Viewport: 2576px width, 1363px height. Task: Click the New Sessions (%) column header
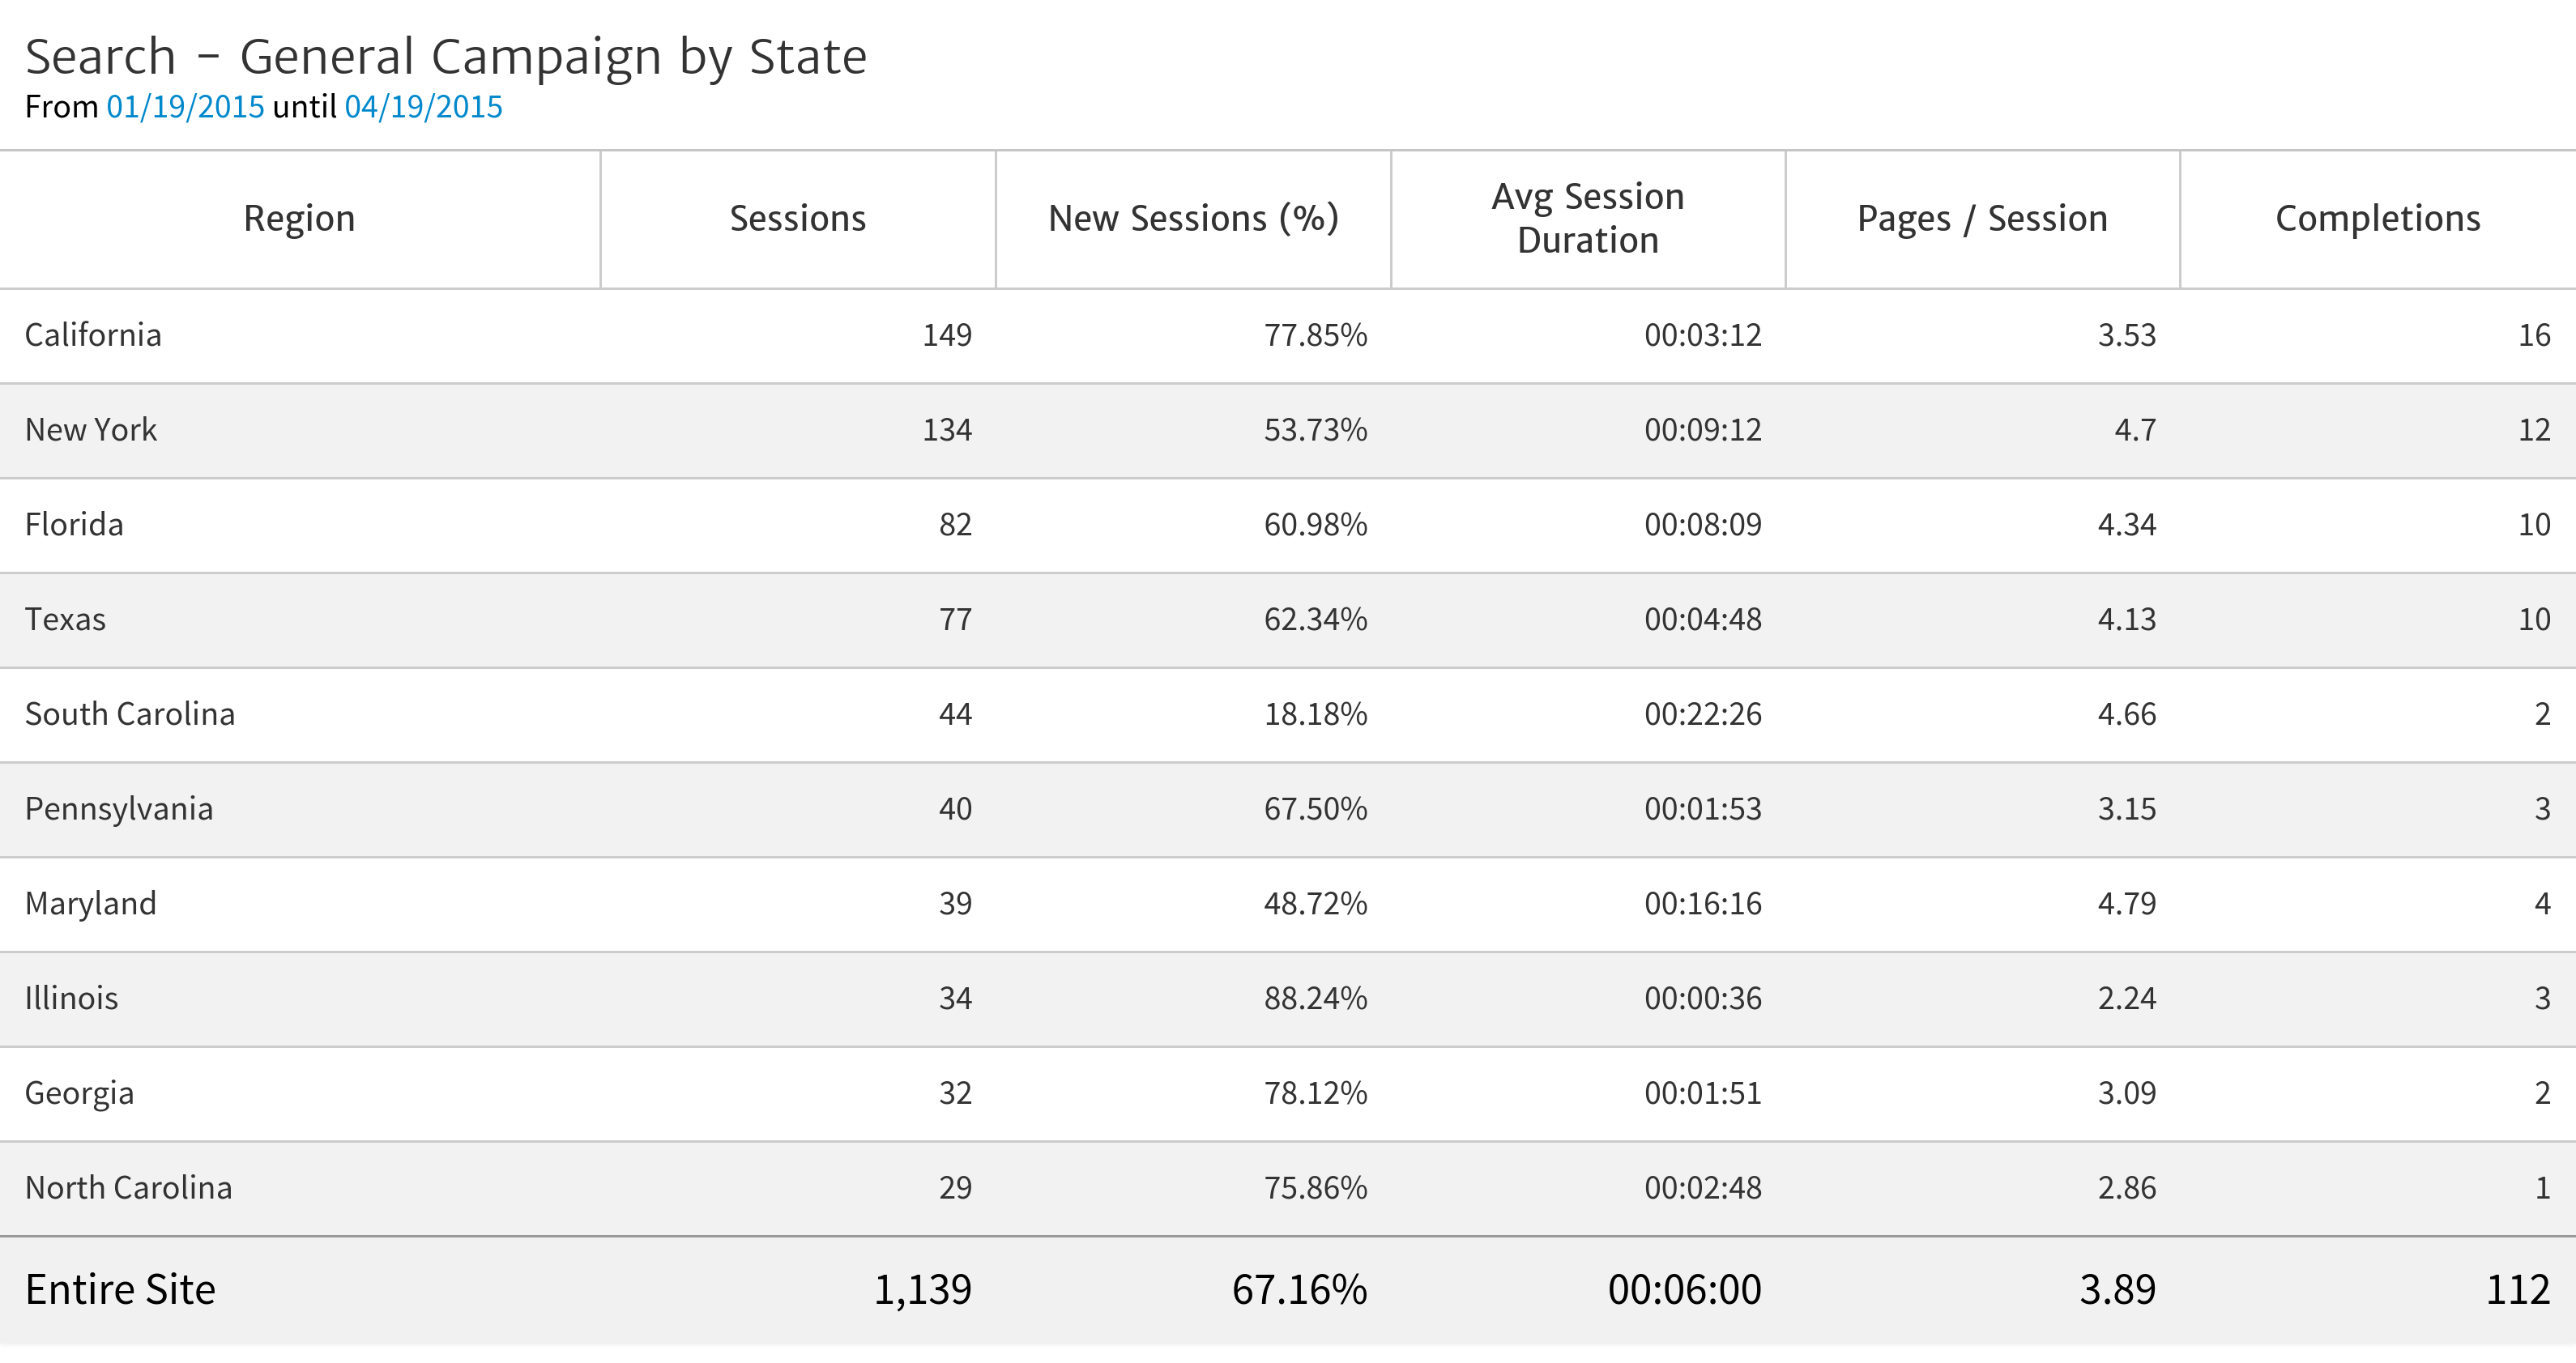1193,219
